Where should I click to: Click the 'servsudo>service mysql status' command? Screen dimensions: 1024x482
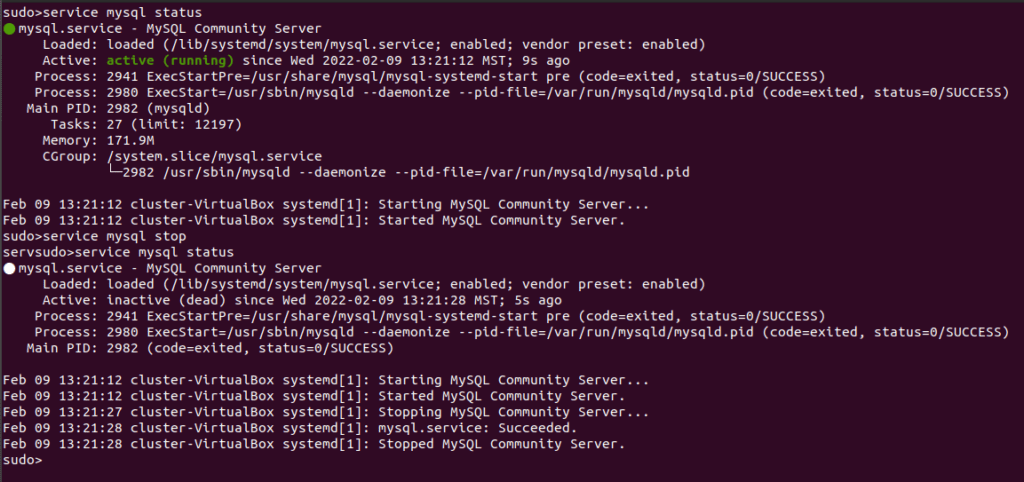(x=119, y=252)
